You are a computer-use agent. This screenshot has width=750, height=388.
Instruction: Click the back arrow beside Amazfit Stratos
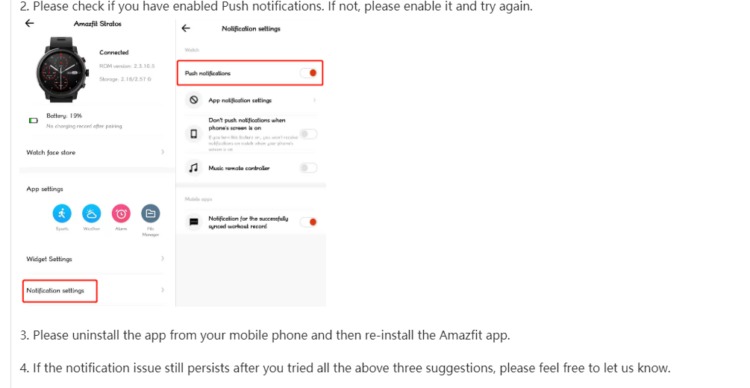point(30,23)
